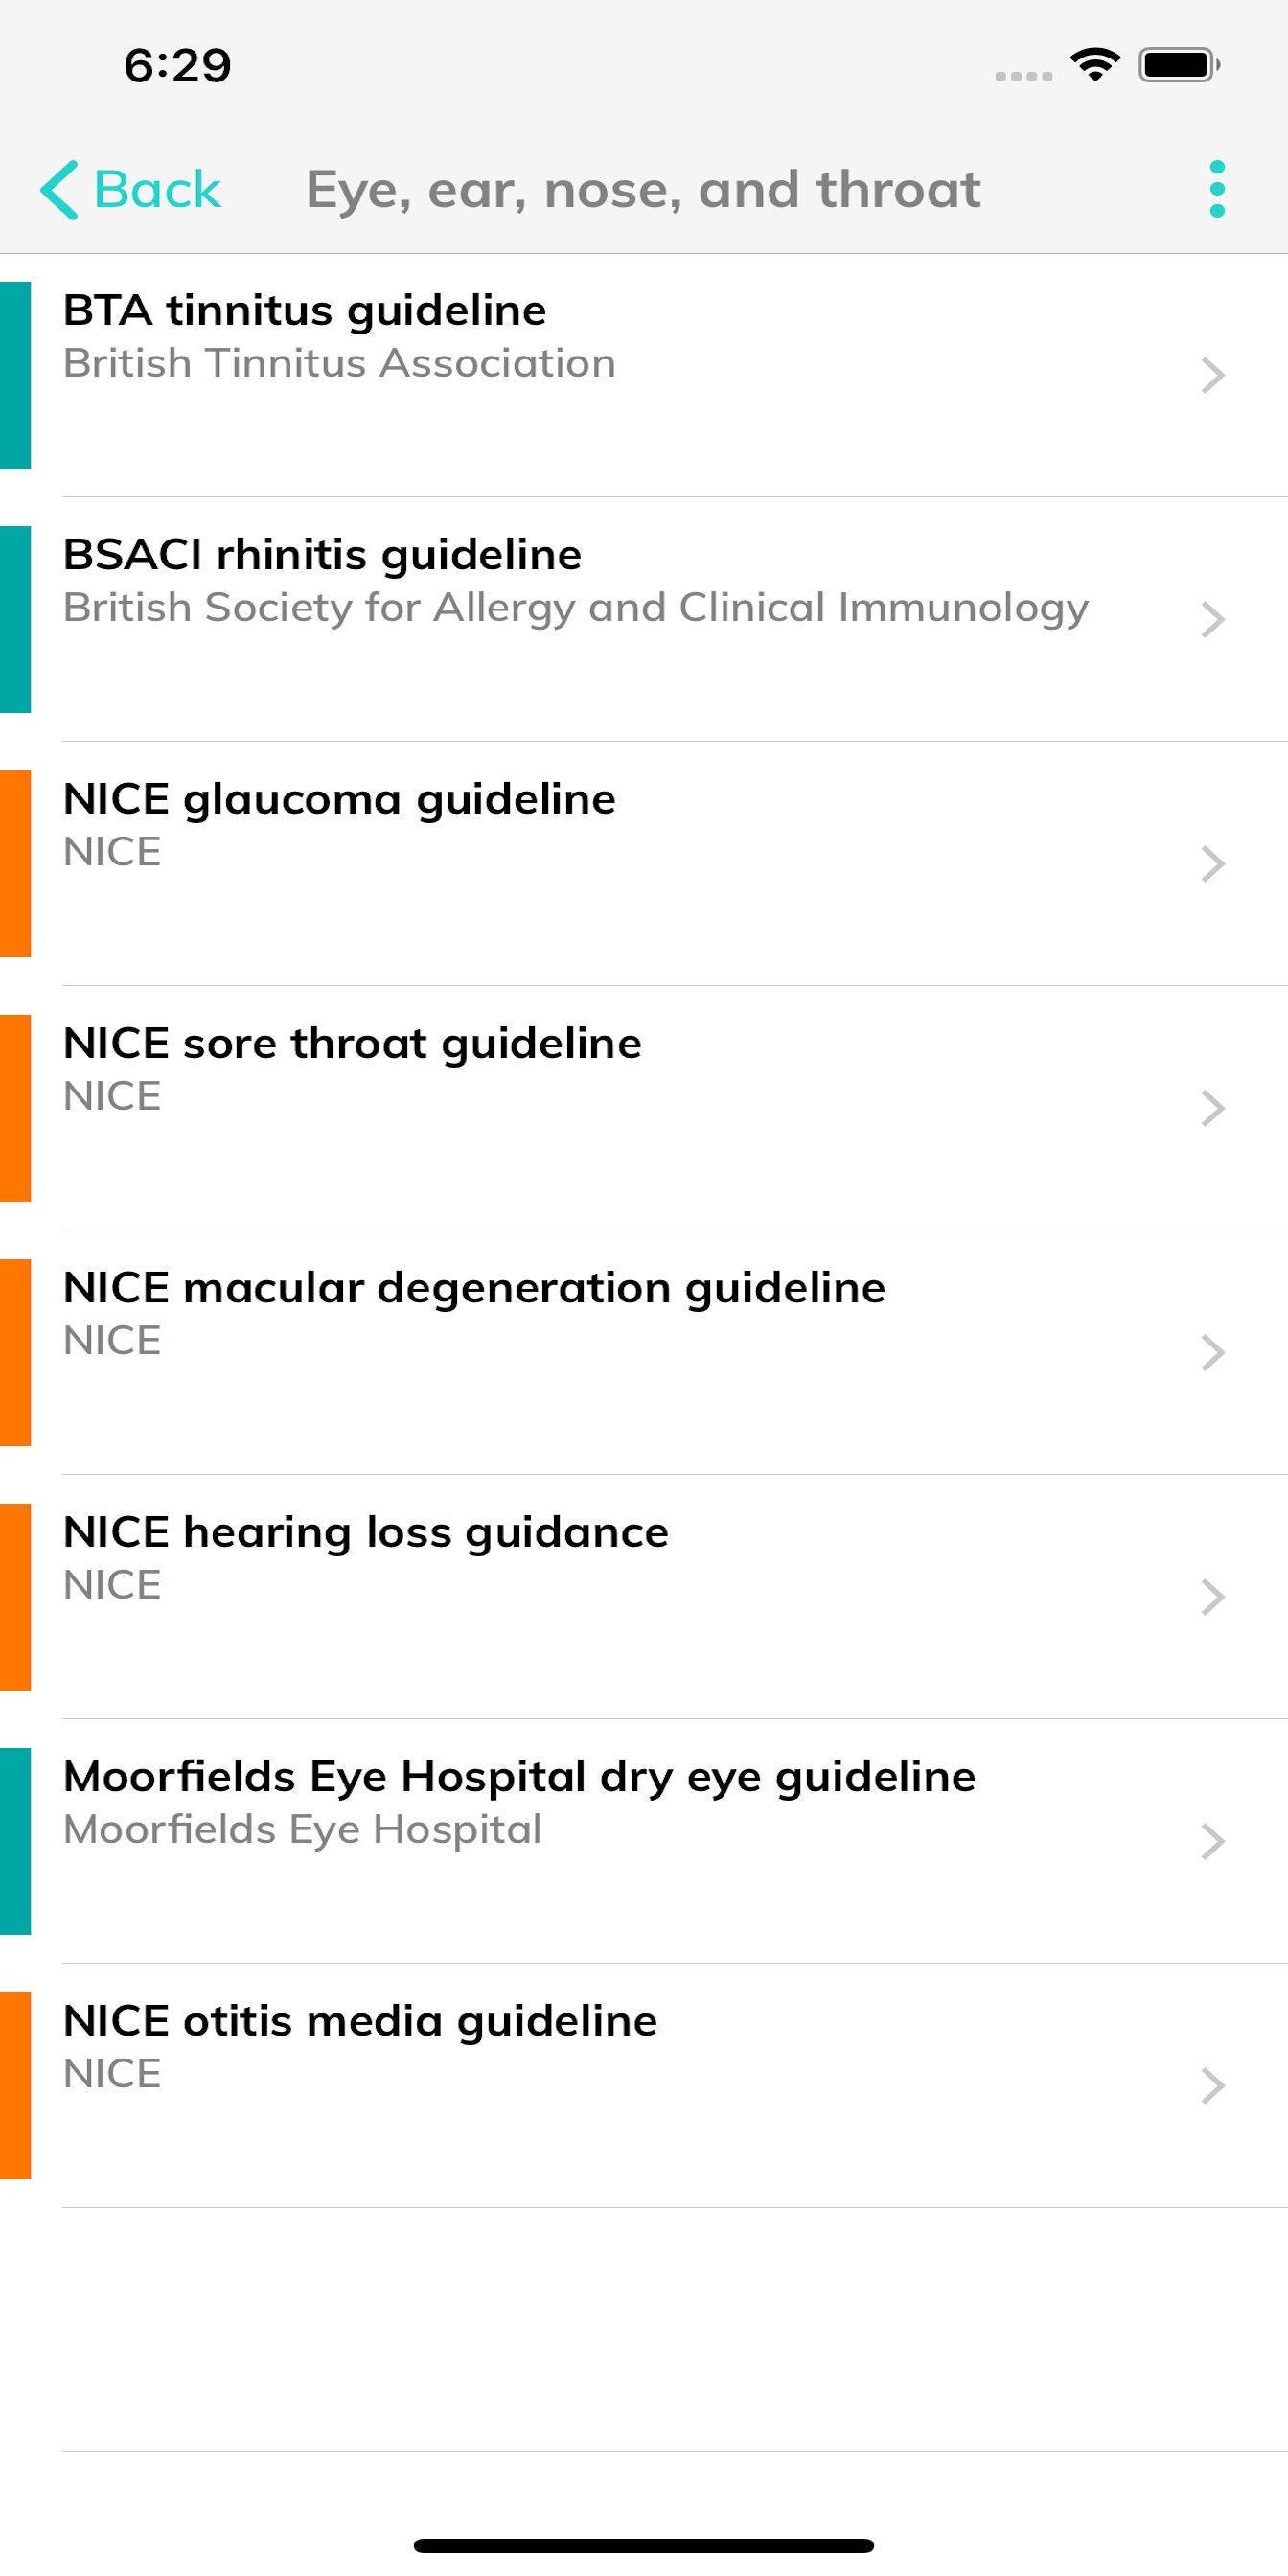Tap the Eye, ear, nose, and throat title

[643, 189]
